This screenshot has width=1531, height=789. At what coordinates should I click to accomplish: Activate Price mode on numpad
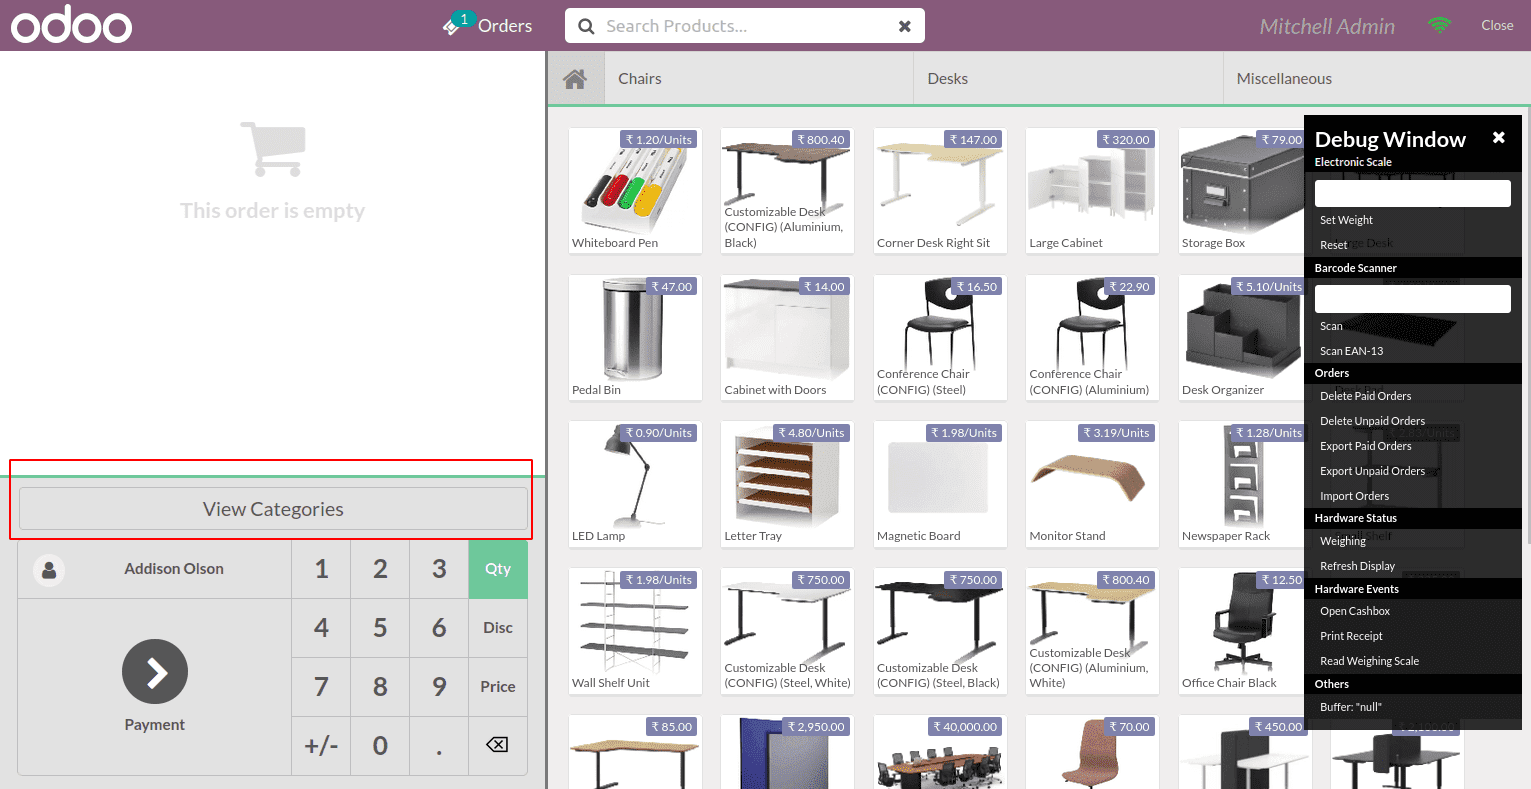498,687
